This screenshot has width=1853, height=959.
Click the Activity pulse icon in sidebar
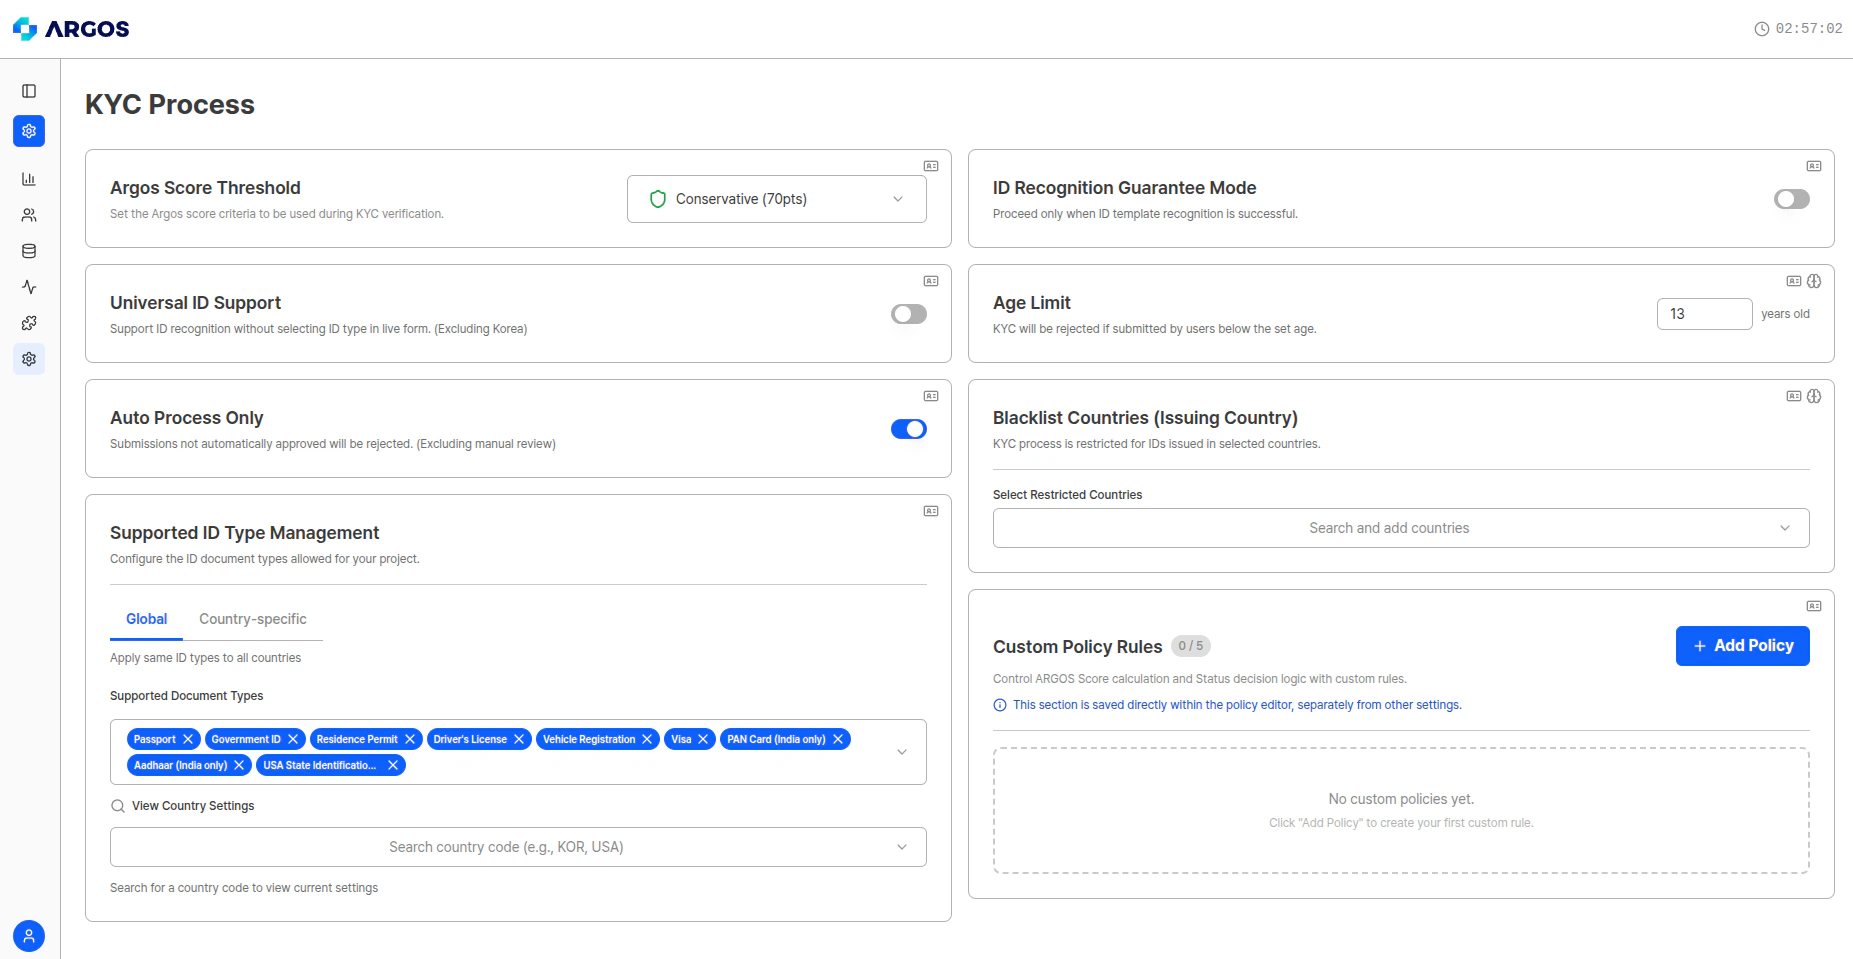[x=28, y=287]
